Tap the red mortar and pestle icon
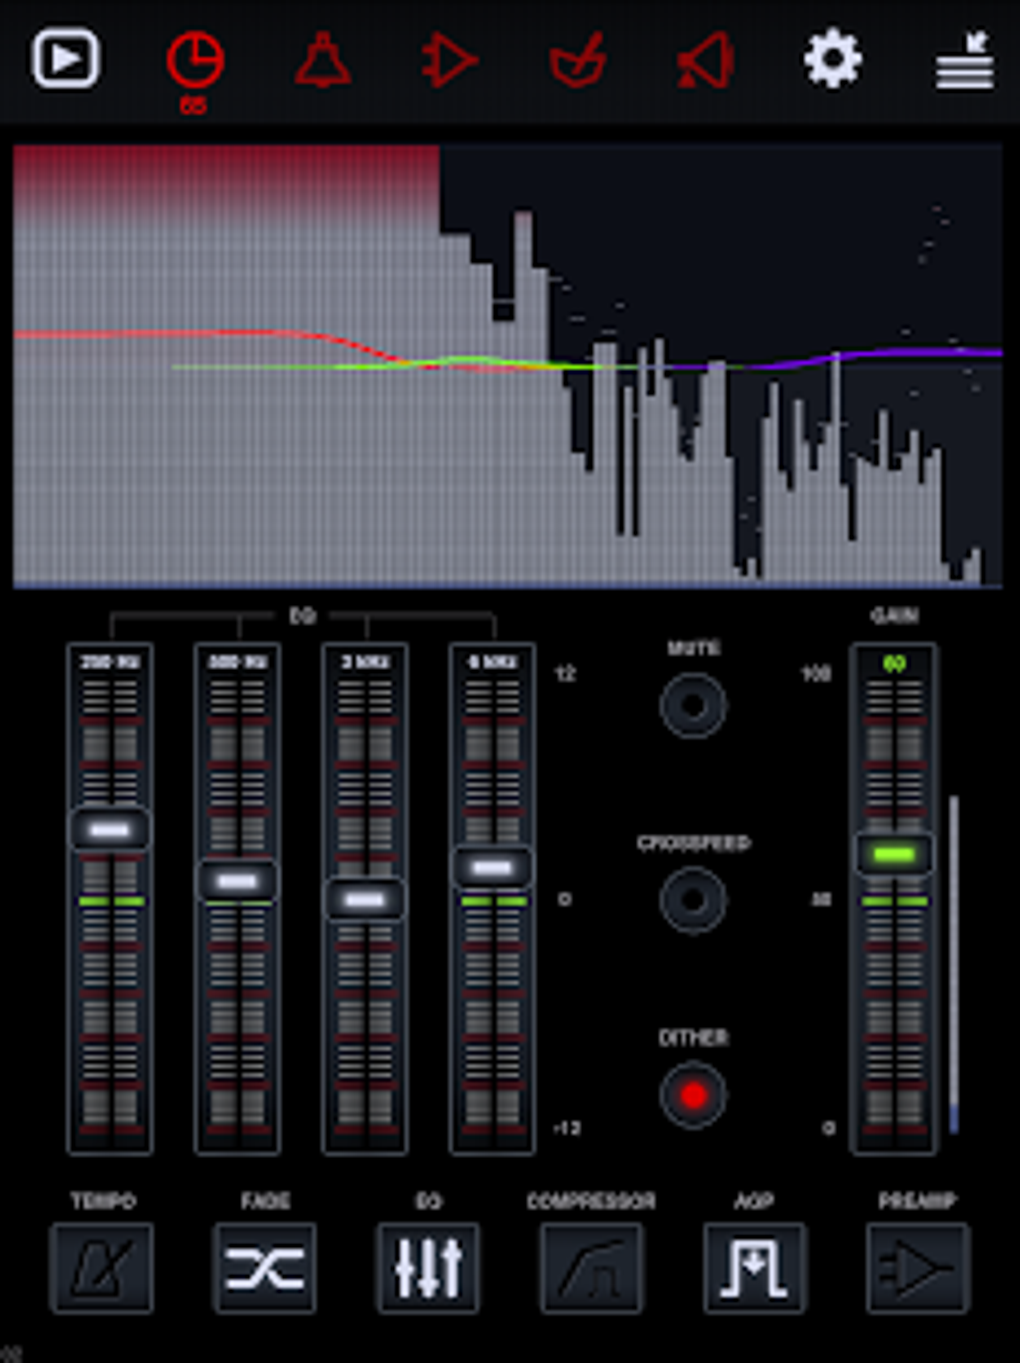 [577, 60]
